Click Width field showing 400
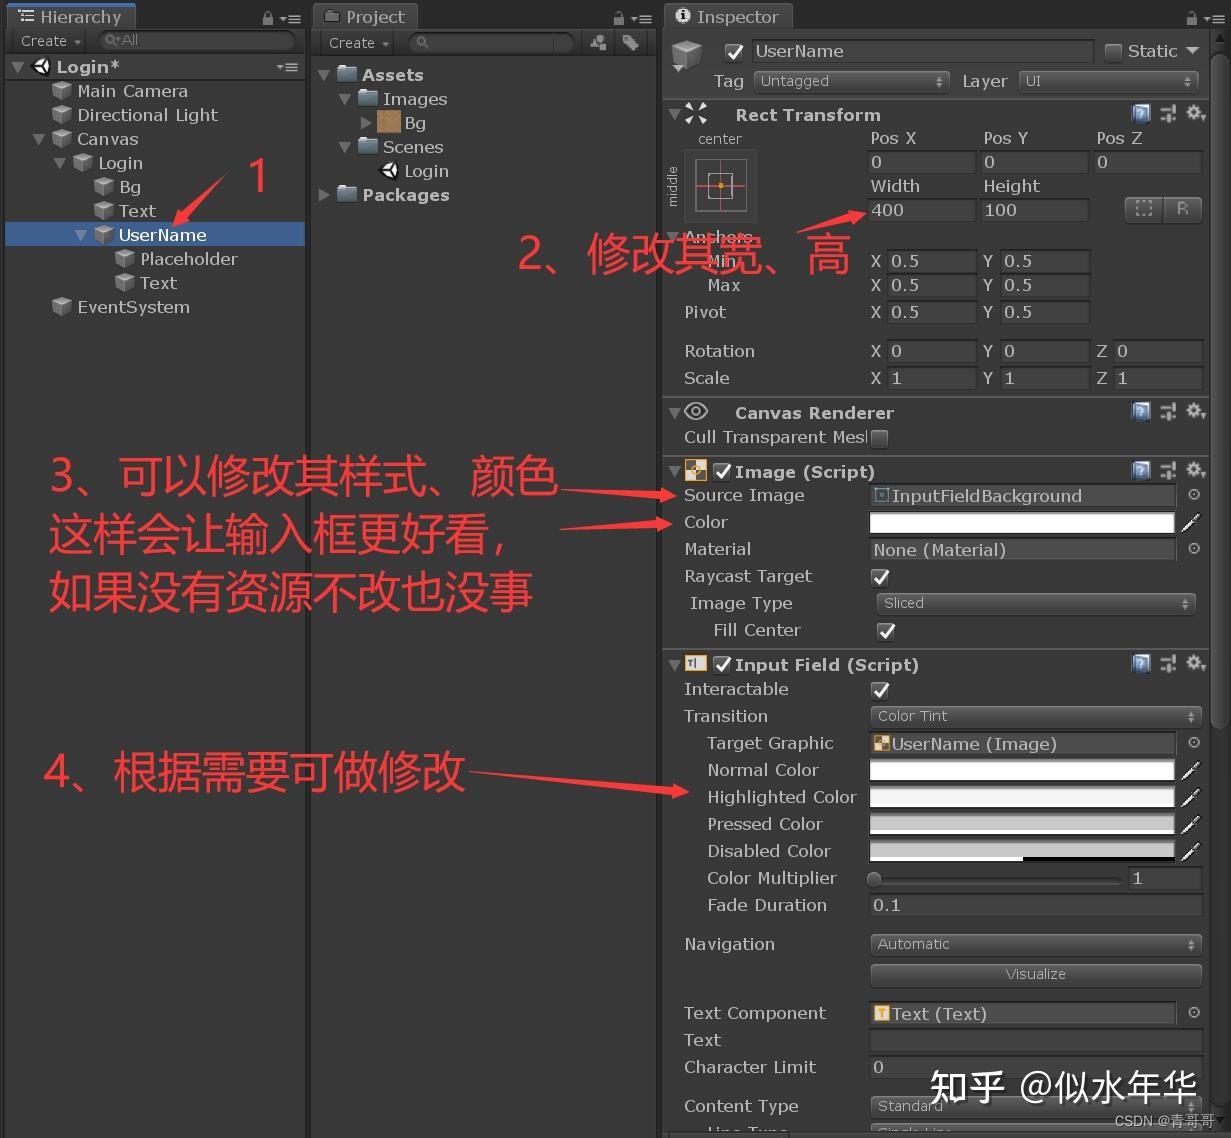 [922, 210]
